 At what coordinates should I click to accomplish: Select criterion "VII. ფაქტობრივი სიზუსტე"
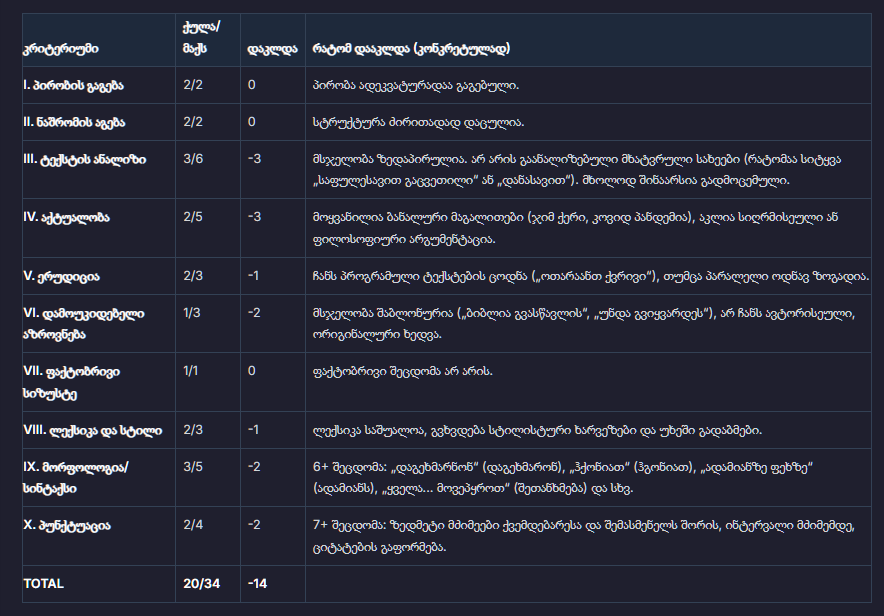click(x=71, y=380)
